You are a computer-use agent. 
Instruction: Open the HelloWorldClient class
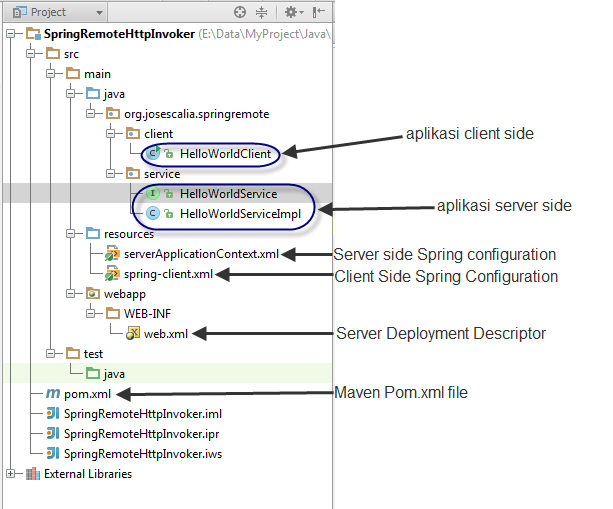[225, 154]
